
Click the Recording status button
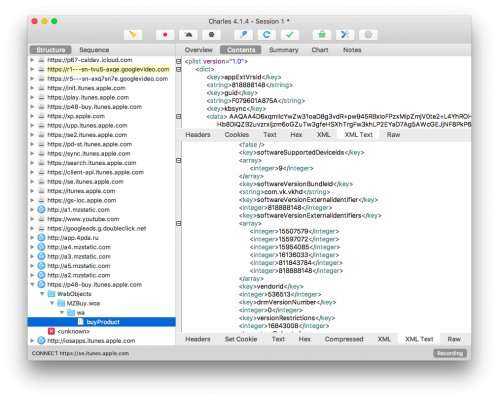pos(450,353)
